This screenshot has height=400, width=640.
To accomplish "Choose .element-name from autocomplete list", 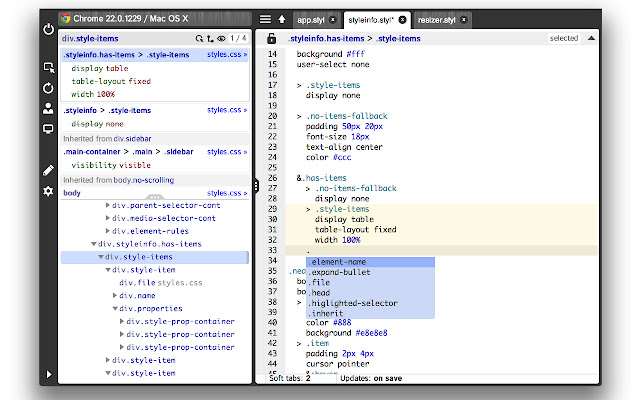I will (370, 262).
